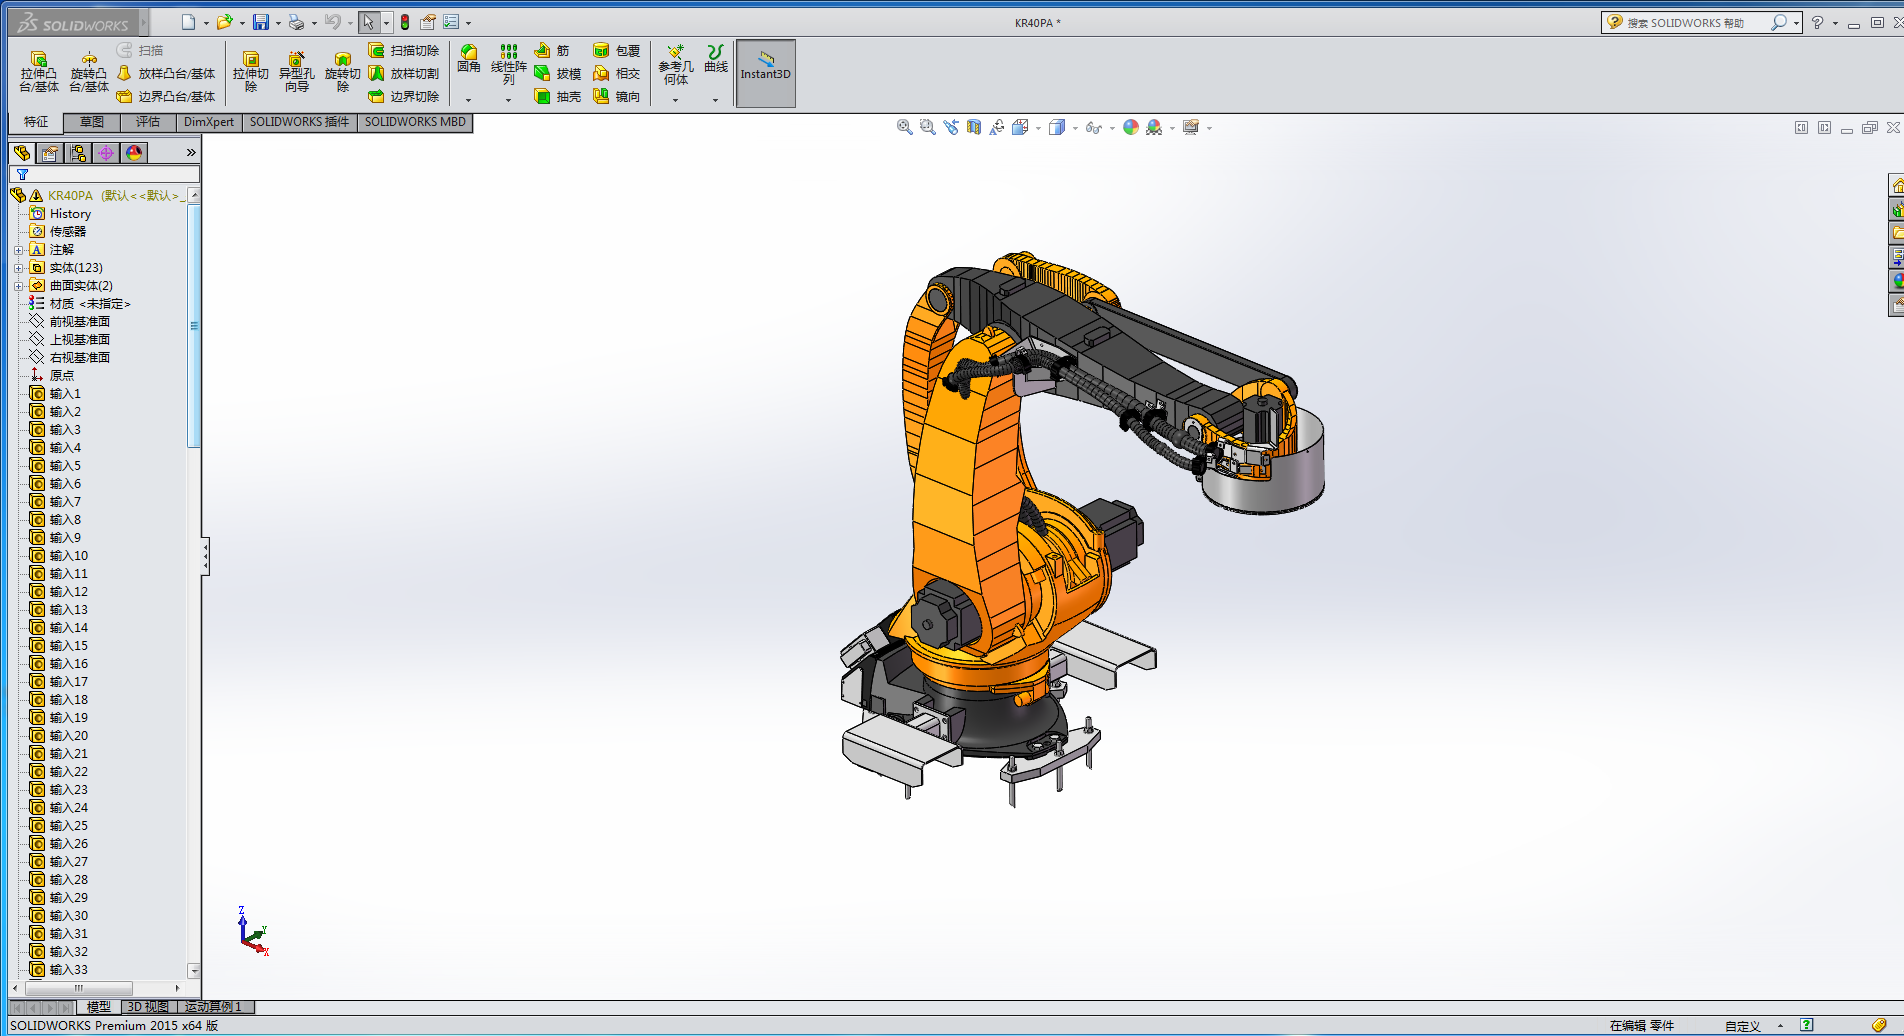Image resolution: width=1904 pixels, height=1036 pixels.
Task: Open the 参考几何体 reference geometry dropdown arrow
Action: pos(675,100)
